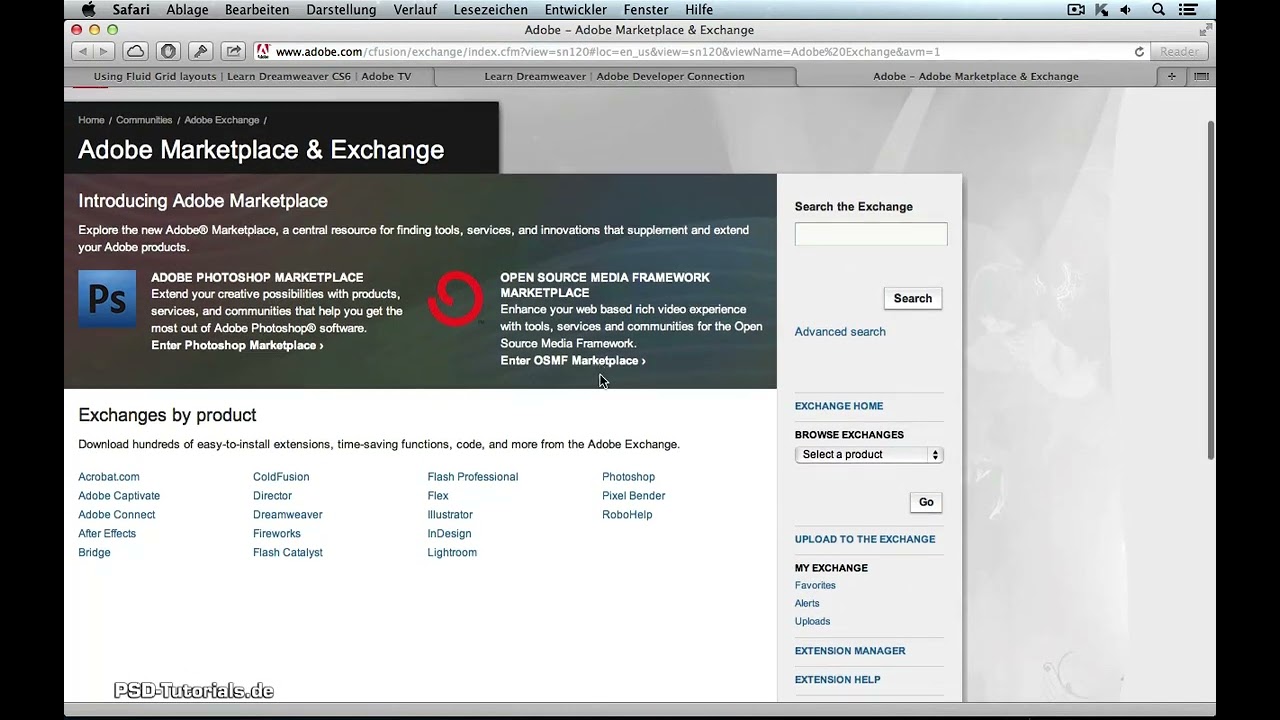Open the Apple menu
Image resolution: width=1280 pixels, height=720 pixels.
click(x=88, y=9)
